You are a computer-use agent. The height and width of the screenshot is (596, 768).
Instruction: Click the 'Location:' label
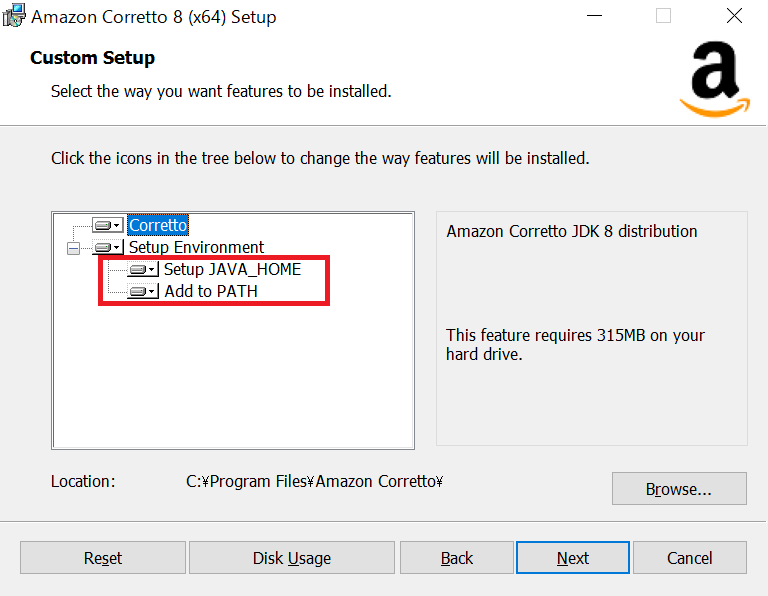tap(83, 481)
